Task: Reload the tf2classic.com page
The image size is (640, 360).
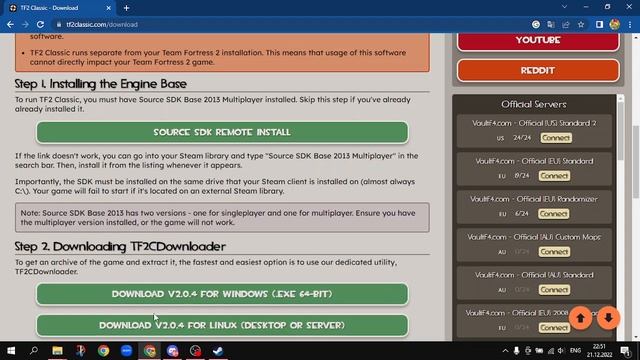Action: point(40,24)
